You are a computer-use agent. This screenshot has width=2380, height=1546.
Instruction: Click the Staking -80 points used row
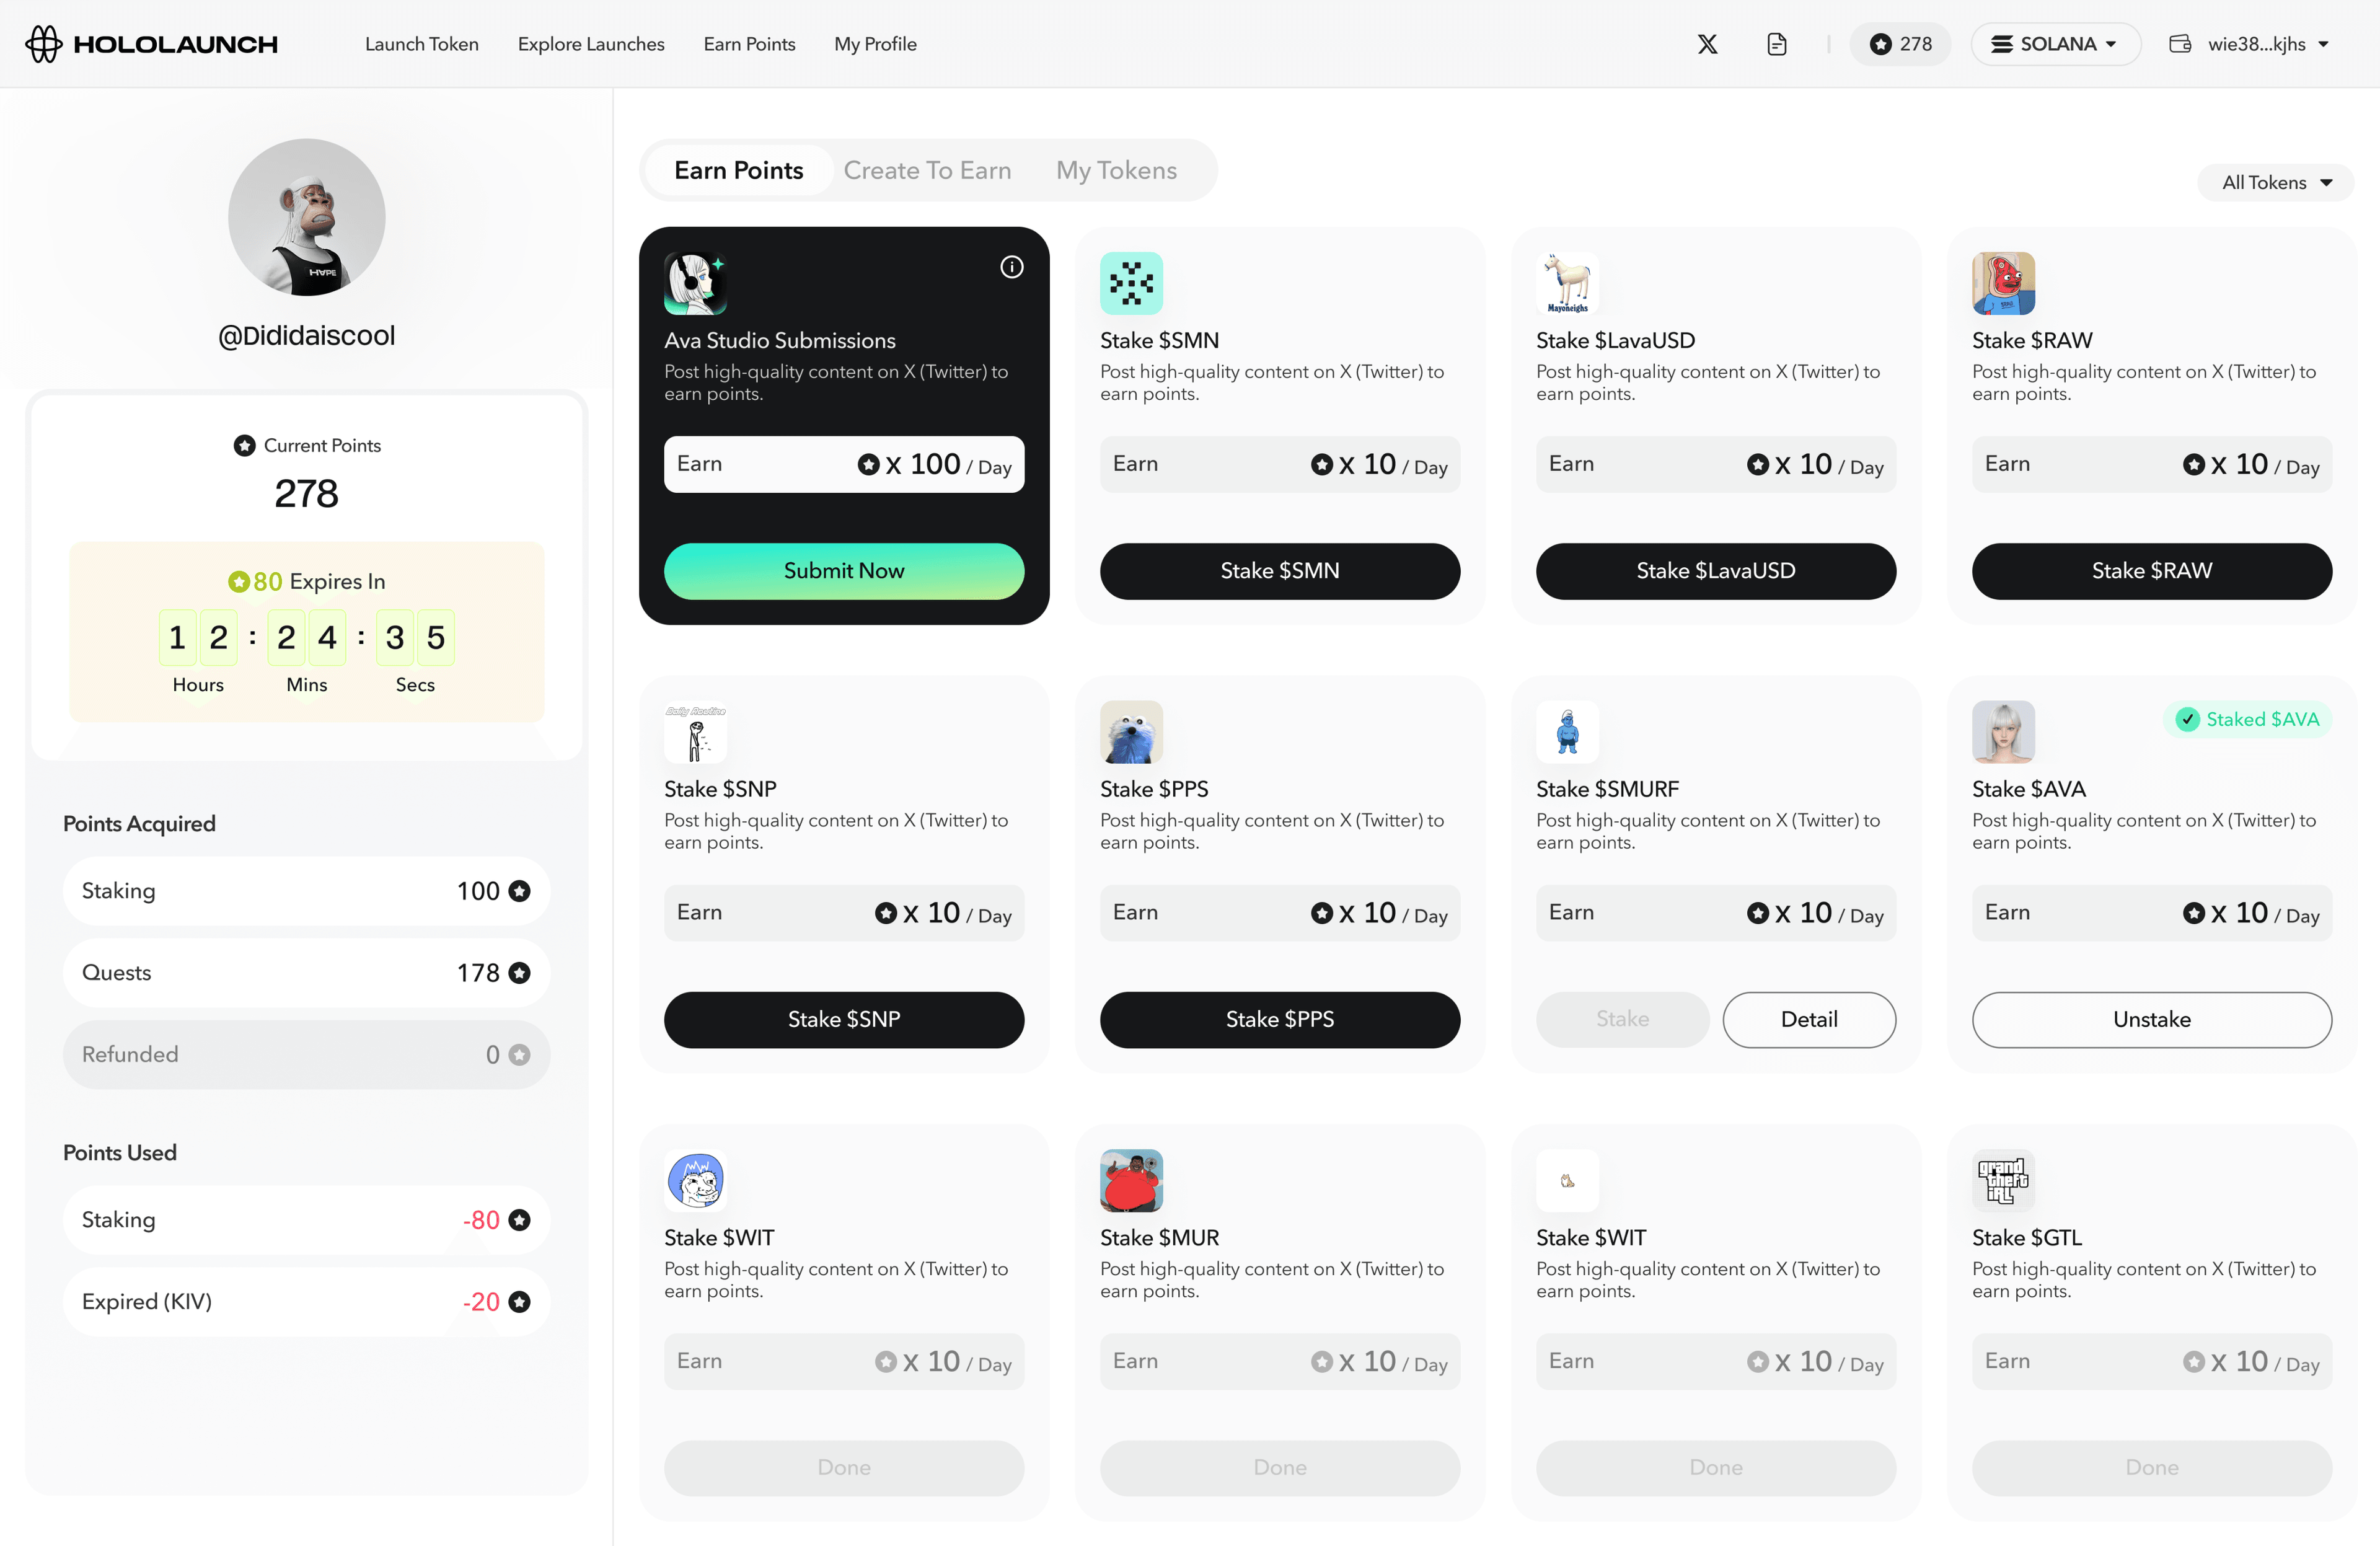coord(306,1220)
